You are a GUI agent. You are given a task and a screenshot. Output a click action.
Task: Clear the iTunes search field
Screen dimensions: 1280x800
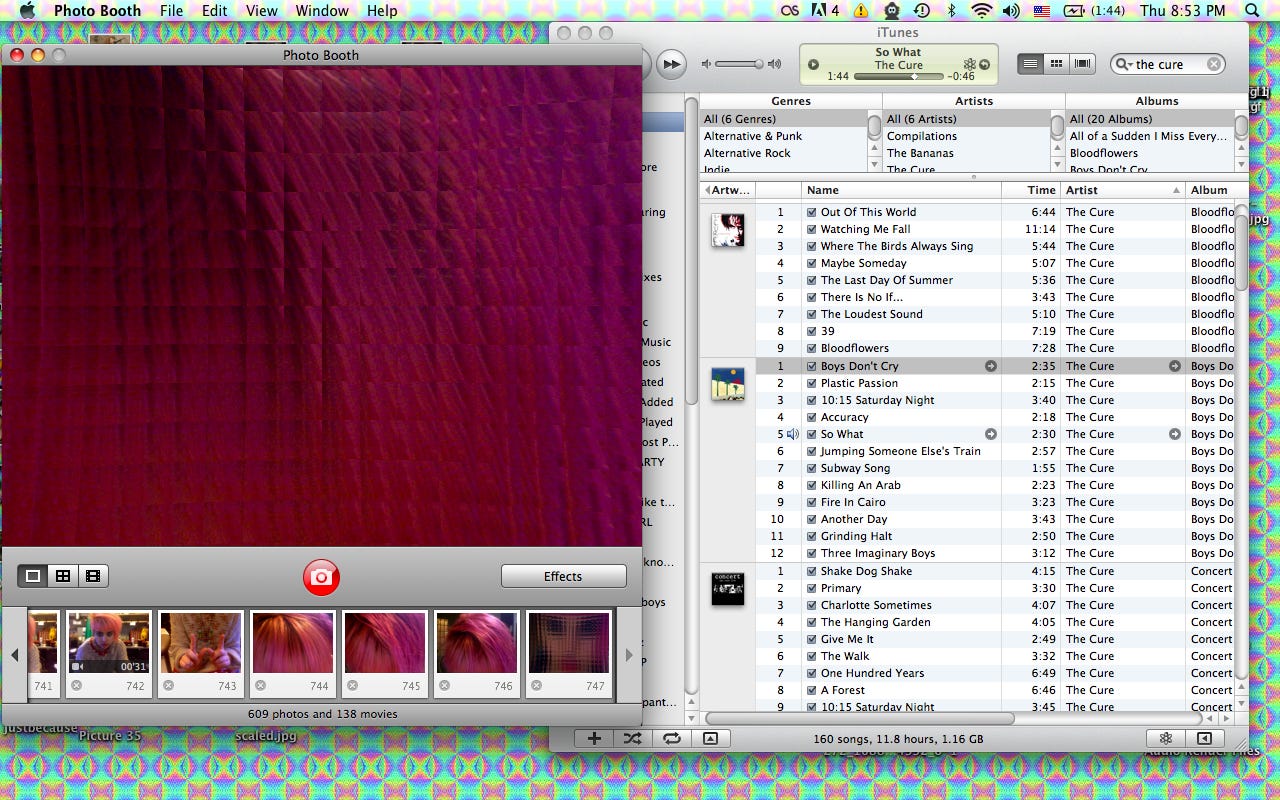click(x=1213, y=64)
